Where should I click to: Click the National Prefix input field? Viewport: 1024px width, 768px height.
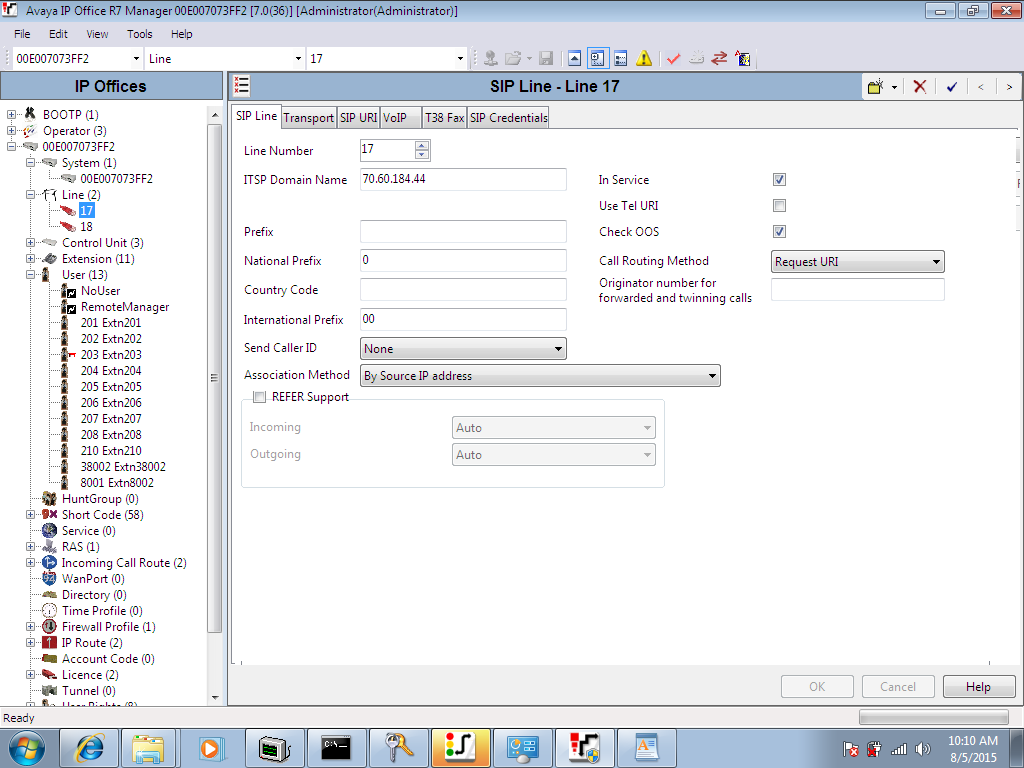(x=463, y=261)
